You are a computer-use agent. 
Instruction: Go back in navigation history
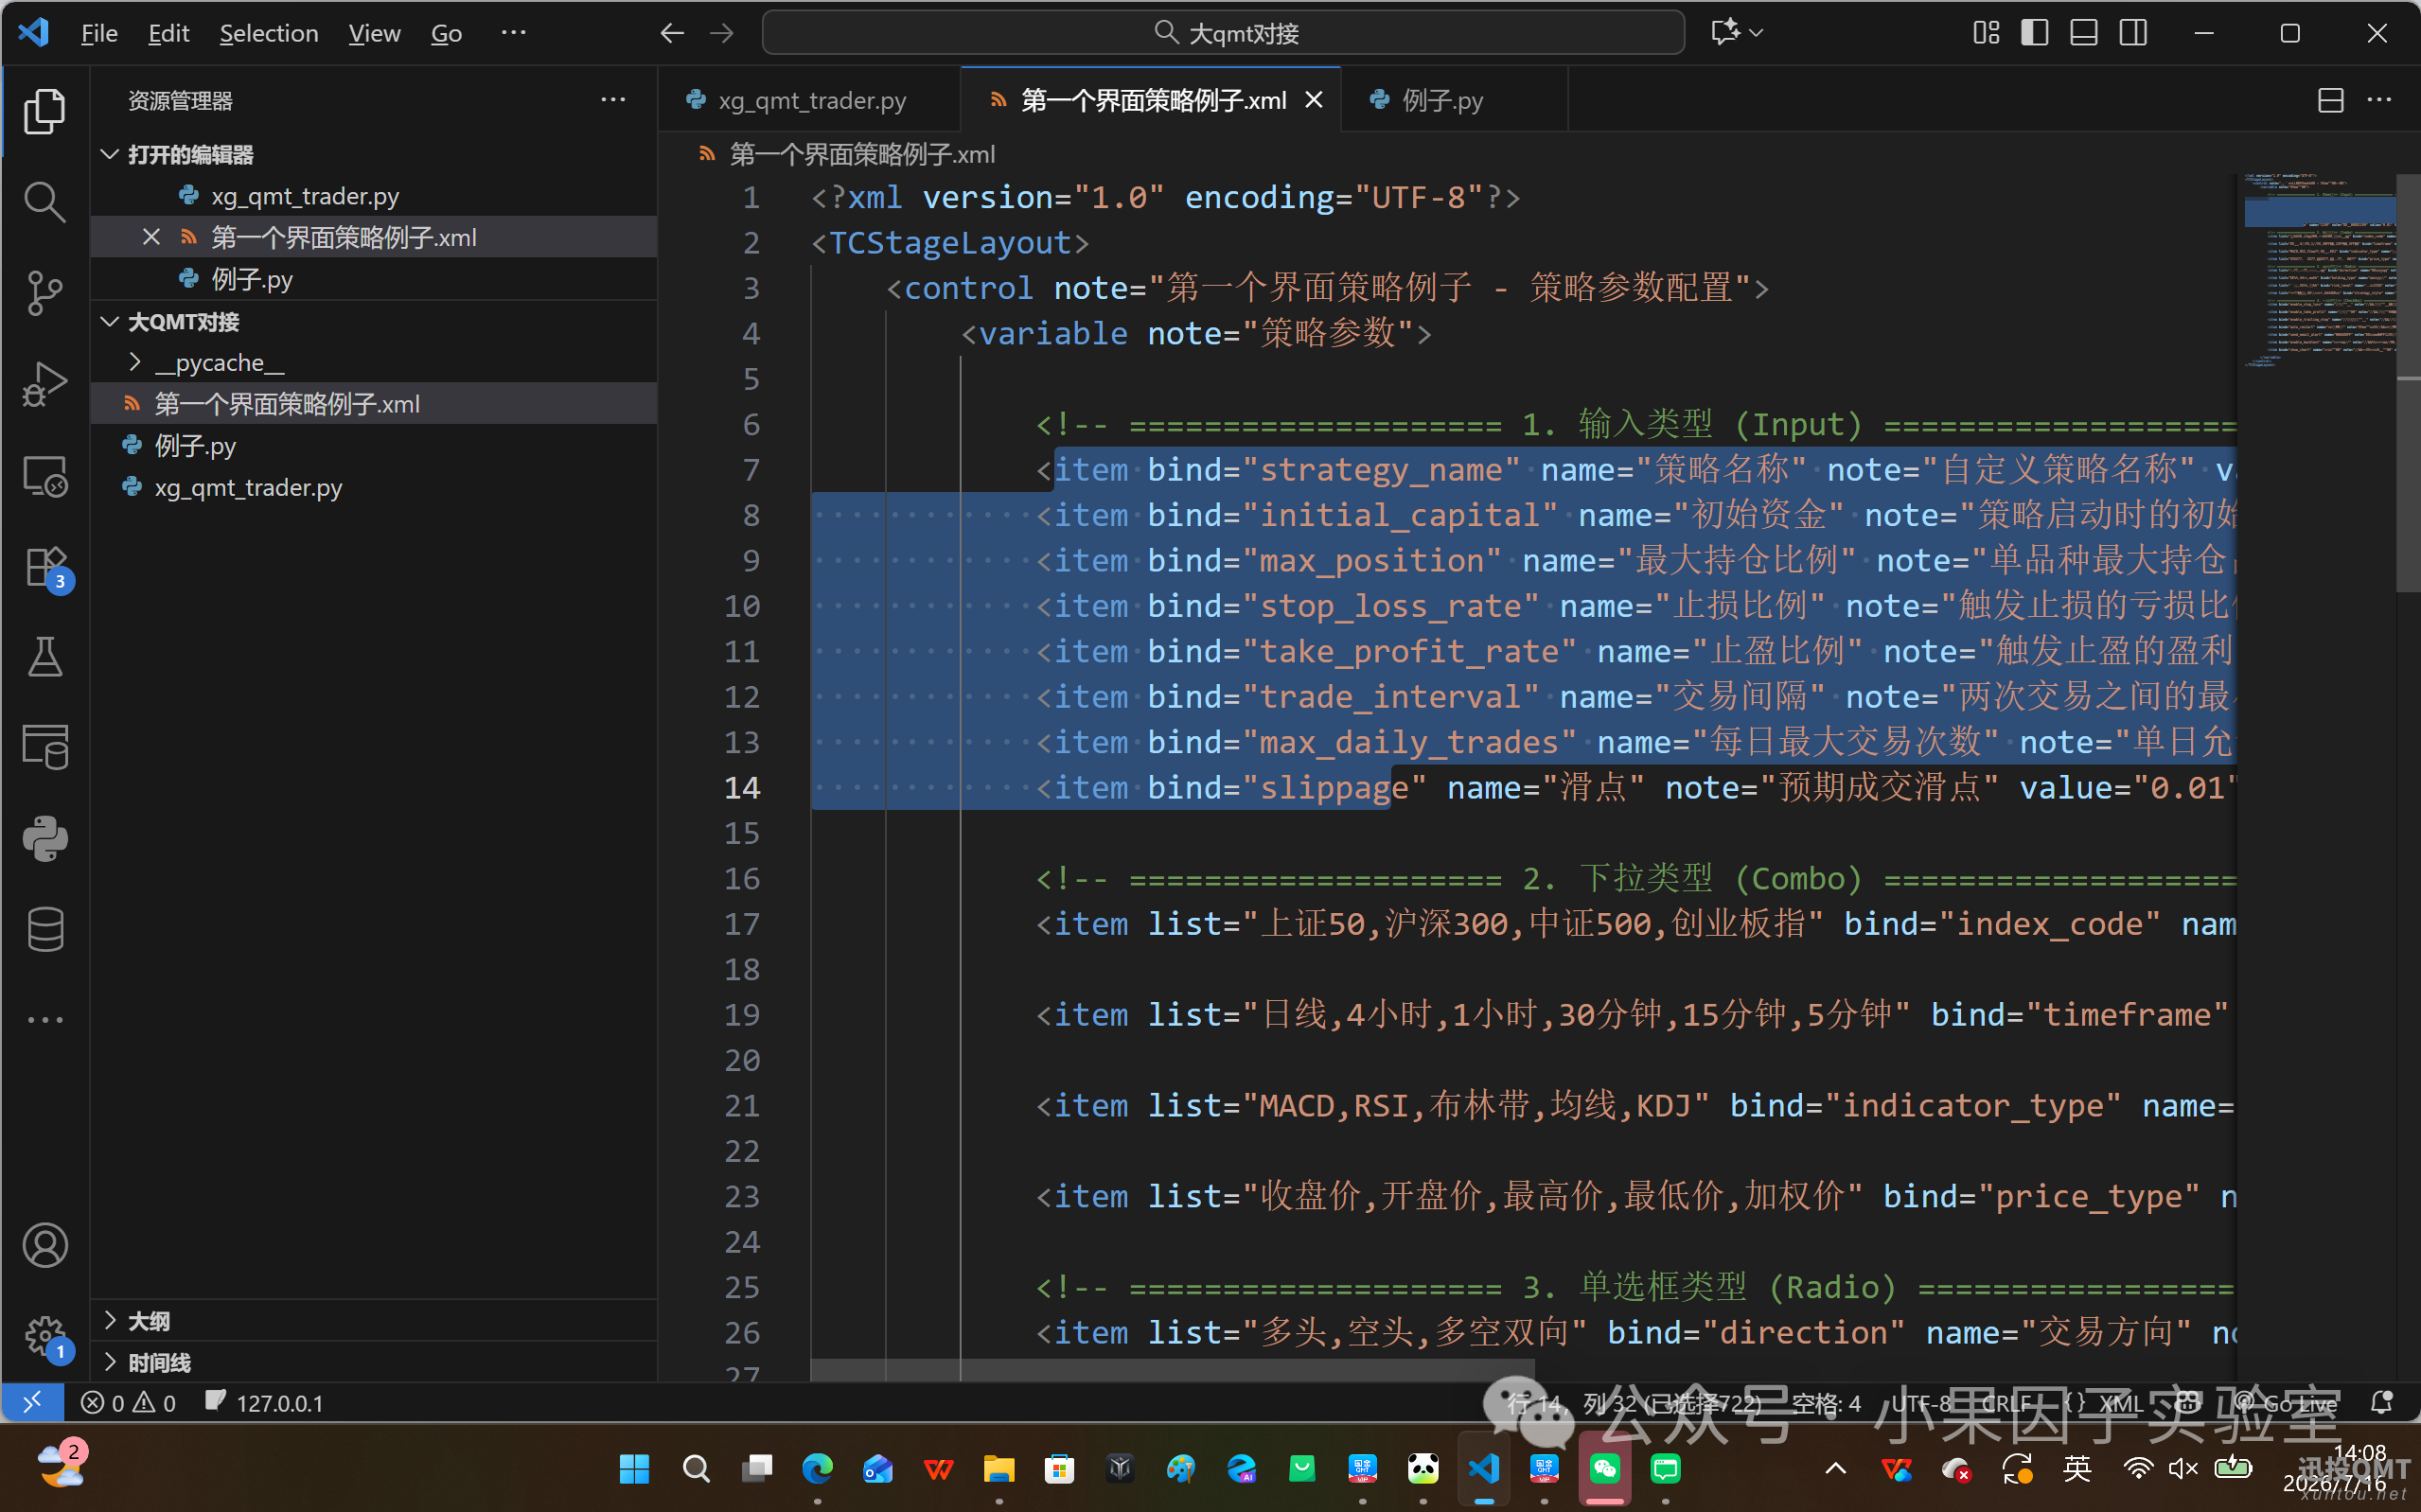tap(672, 33)
